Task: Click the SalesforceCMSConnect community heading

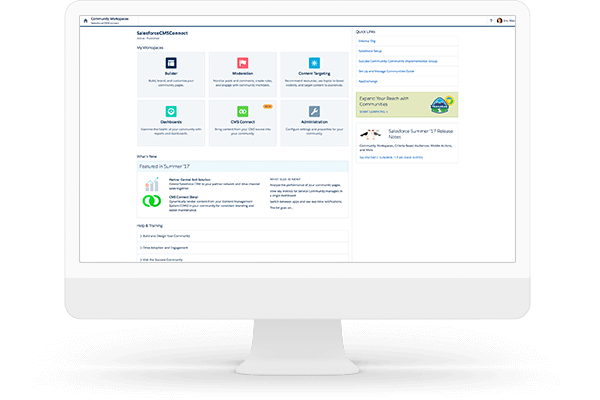Action: [162, 33]
